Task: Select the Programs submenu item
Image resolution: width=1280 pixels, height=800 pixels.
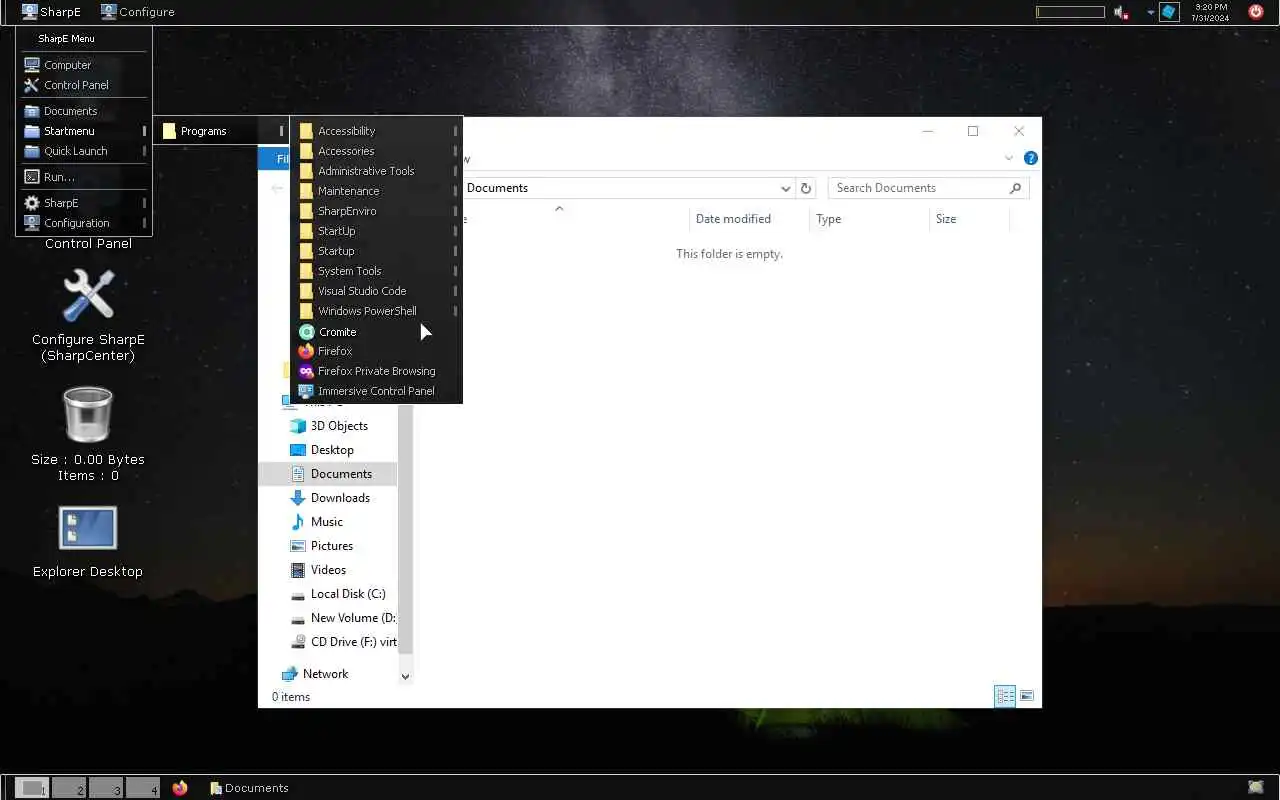Action: pos(222,131)
